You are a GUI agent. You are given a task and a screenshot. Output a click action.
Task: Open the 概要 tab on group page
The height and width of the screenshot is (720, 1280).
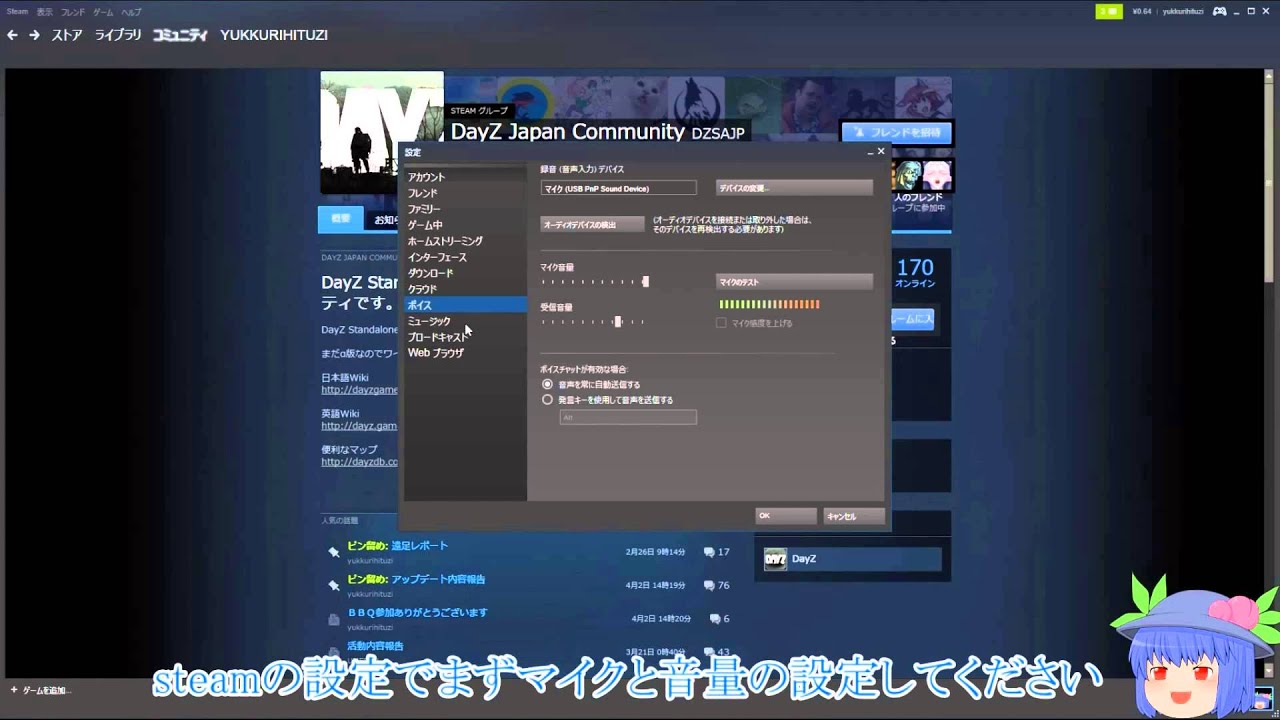coord(341,219)
